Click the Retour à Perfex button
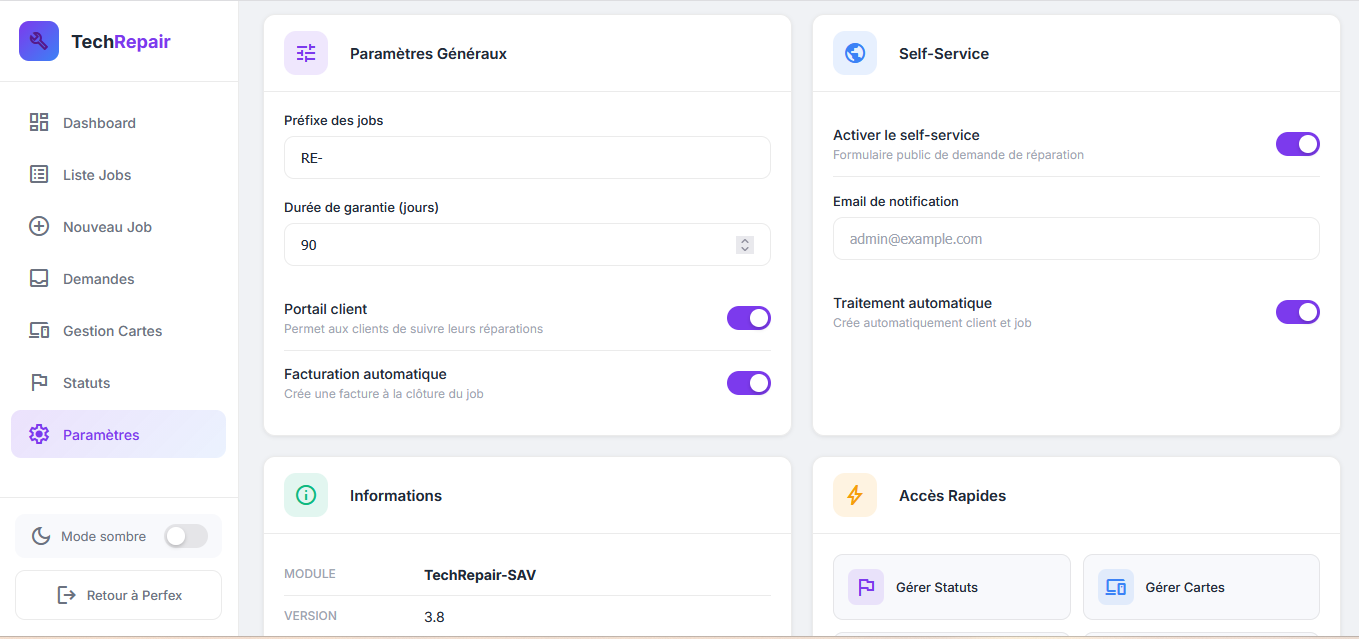 click(x=118, y=595)
